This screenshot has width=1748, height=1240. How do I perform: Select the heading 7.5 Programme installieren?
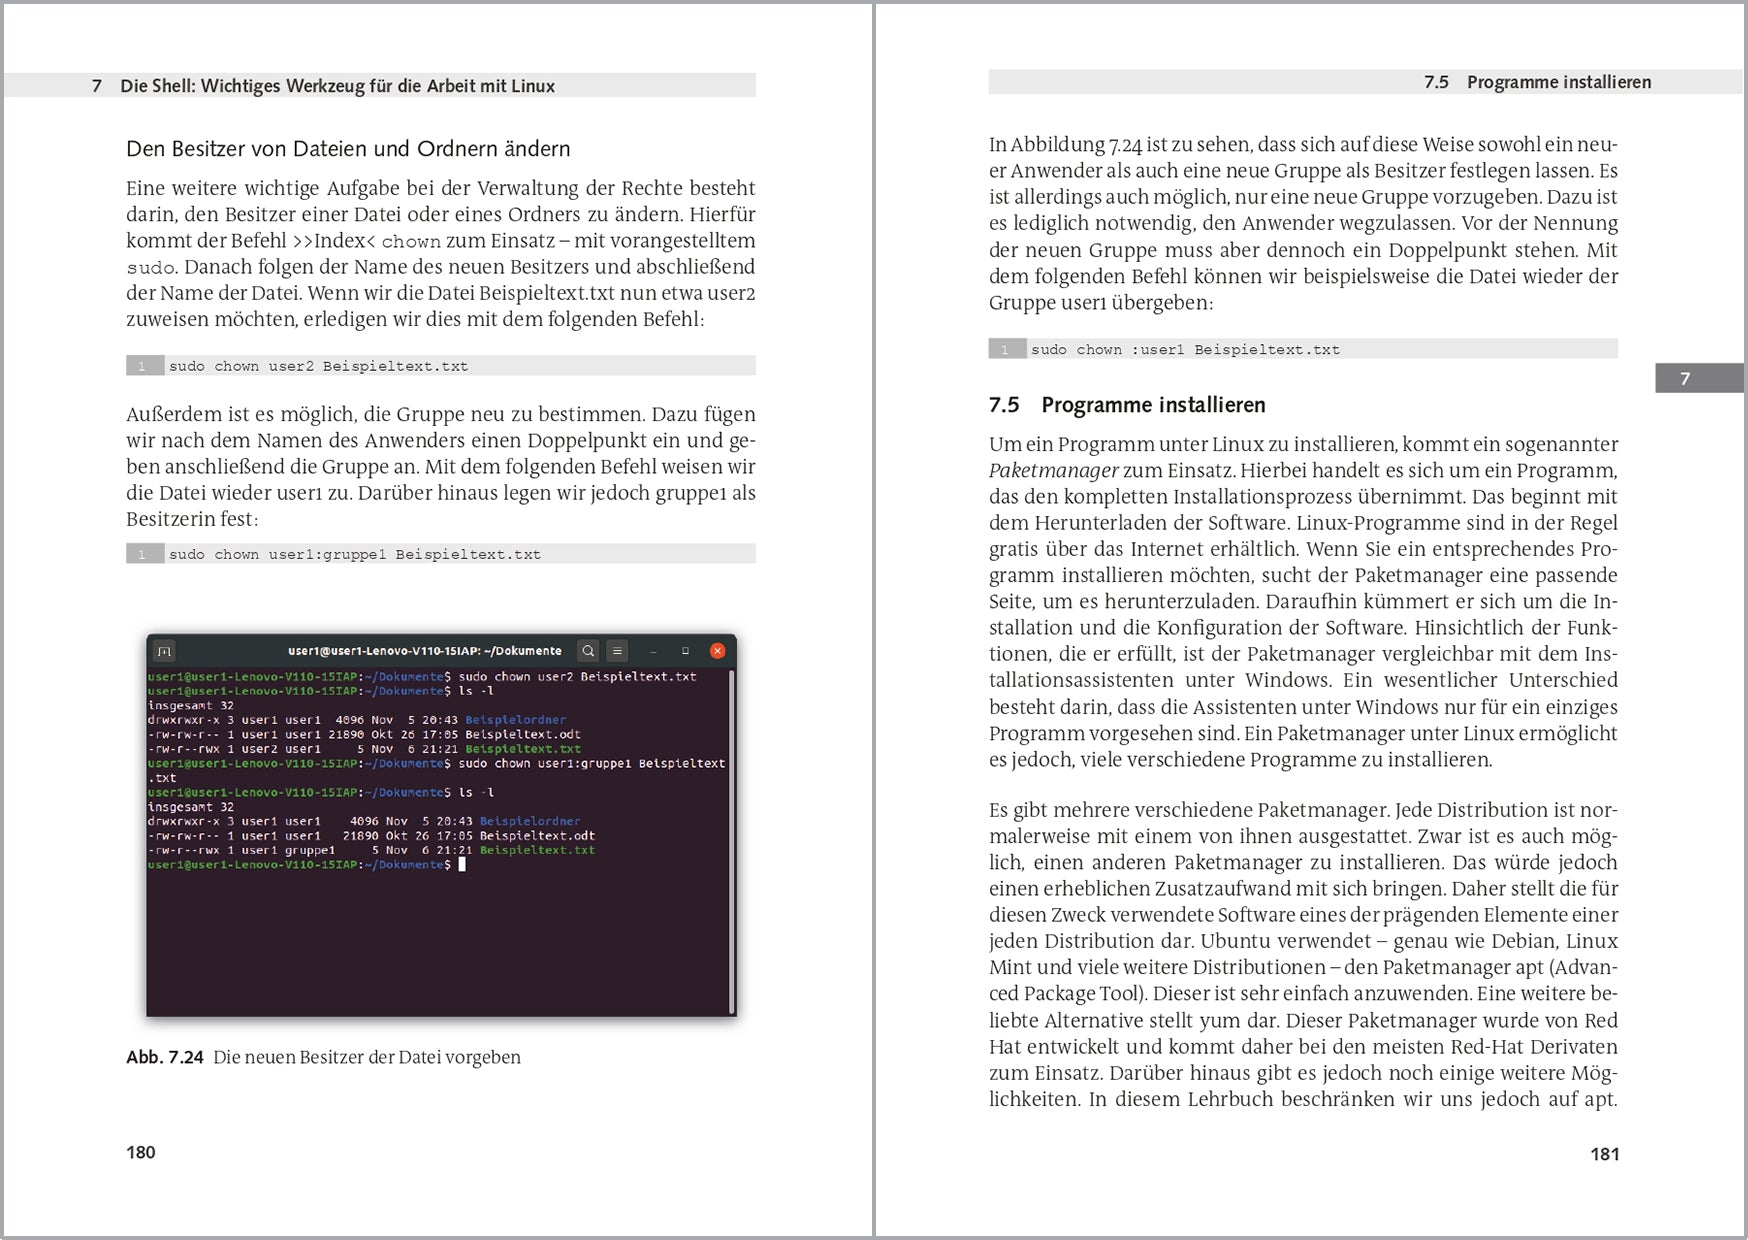(x=1126, y=405)
